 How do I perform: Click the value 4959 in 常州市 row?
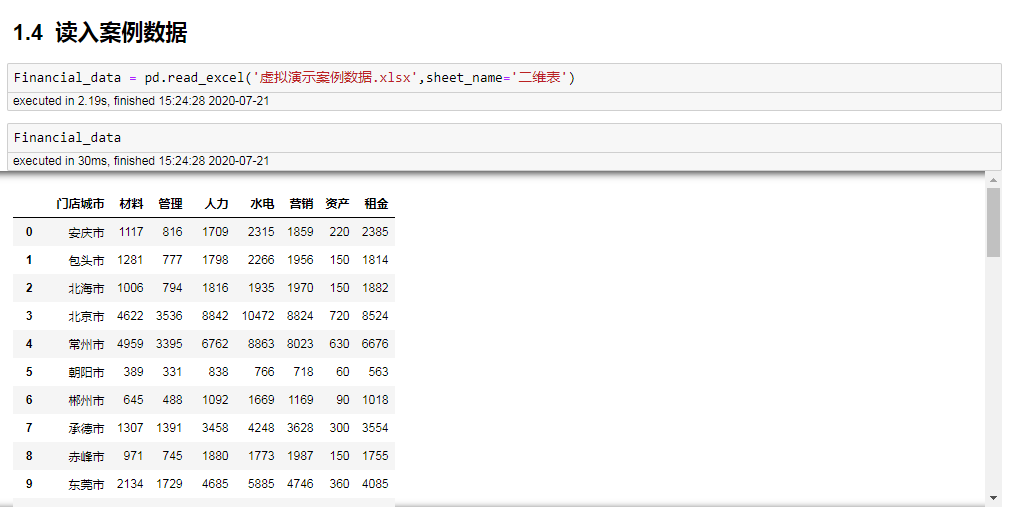[x=130, y=344]
